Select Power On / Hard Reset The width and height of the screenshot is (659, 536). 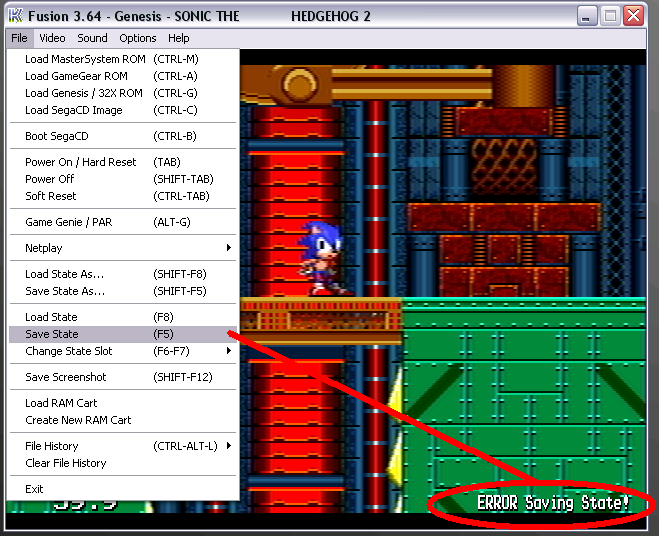click(123, 162)
